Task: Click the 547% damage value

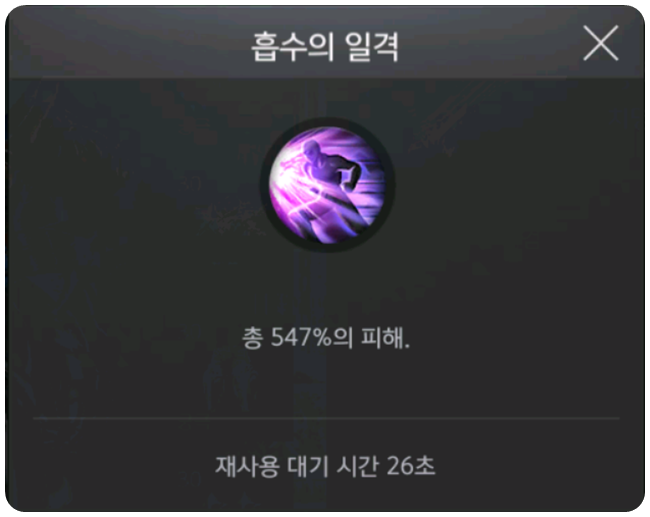Action: point(301,337)
